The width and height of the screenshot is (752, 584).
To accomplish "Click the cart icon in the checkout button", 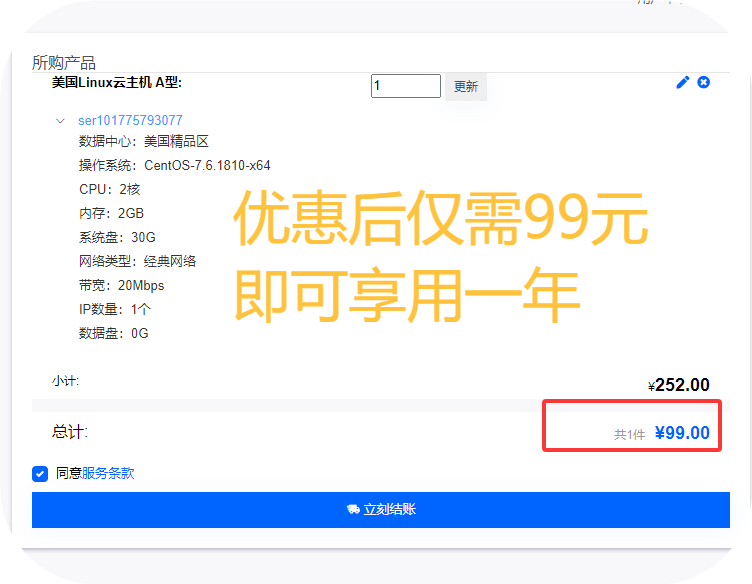I will [353, 510].
